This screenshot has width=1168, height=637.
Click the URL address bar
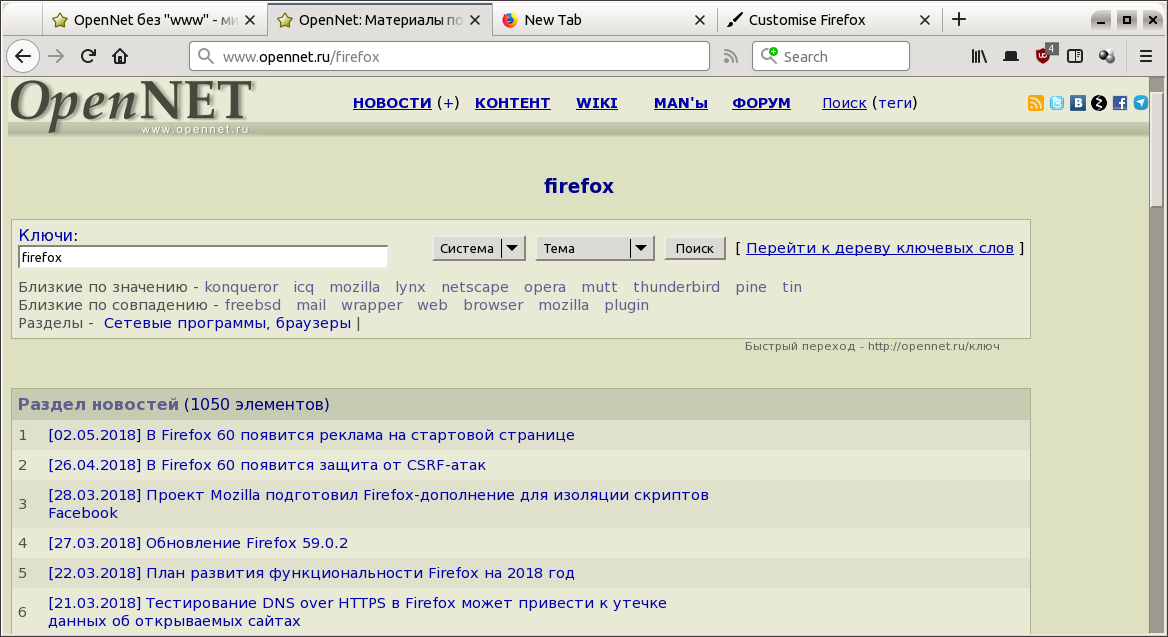(449, 57)
